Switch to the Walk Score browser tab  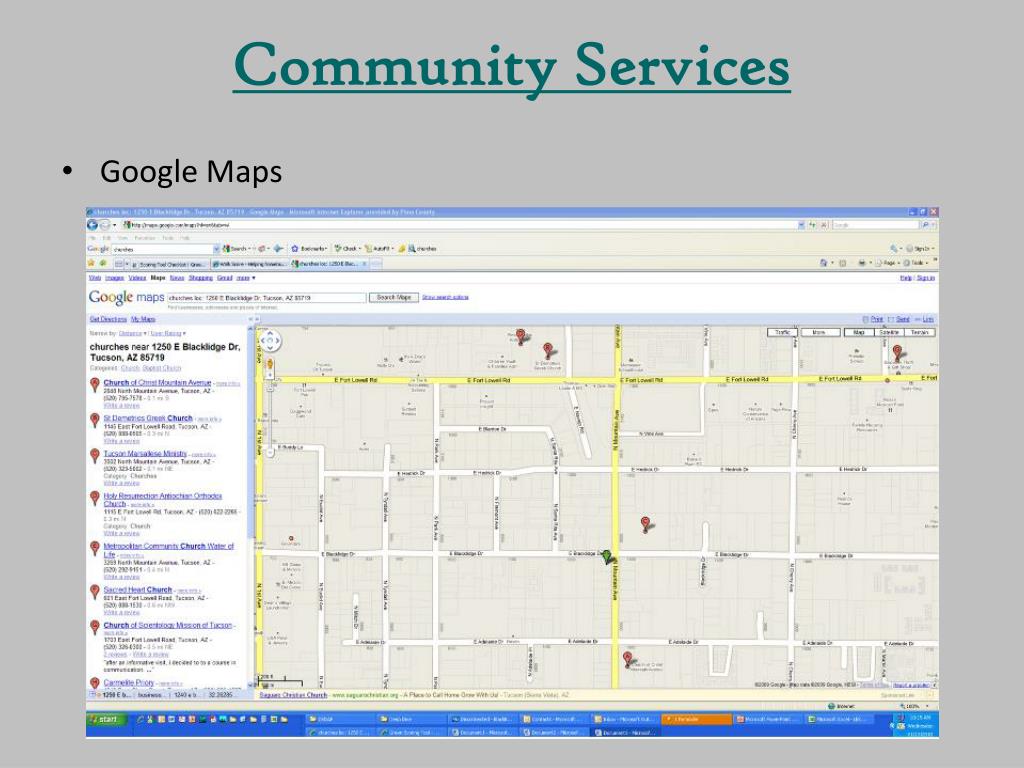(249, 264)
